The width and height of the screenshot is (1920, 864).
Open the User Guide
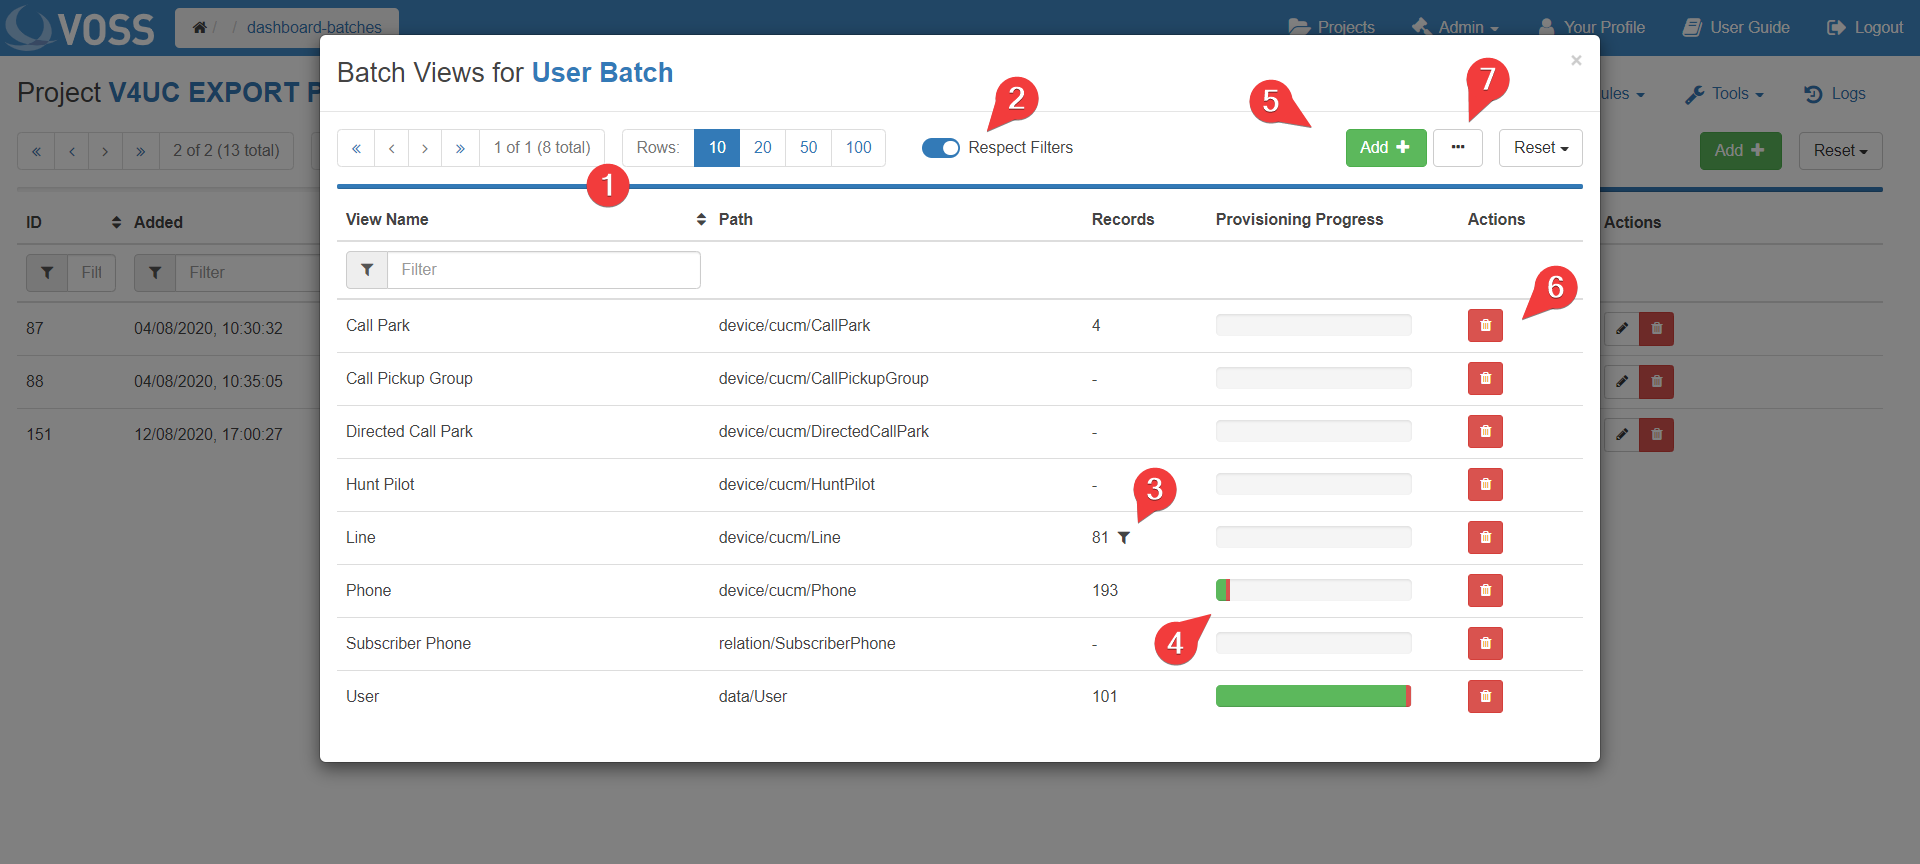click(1736, 28)
